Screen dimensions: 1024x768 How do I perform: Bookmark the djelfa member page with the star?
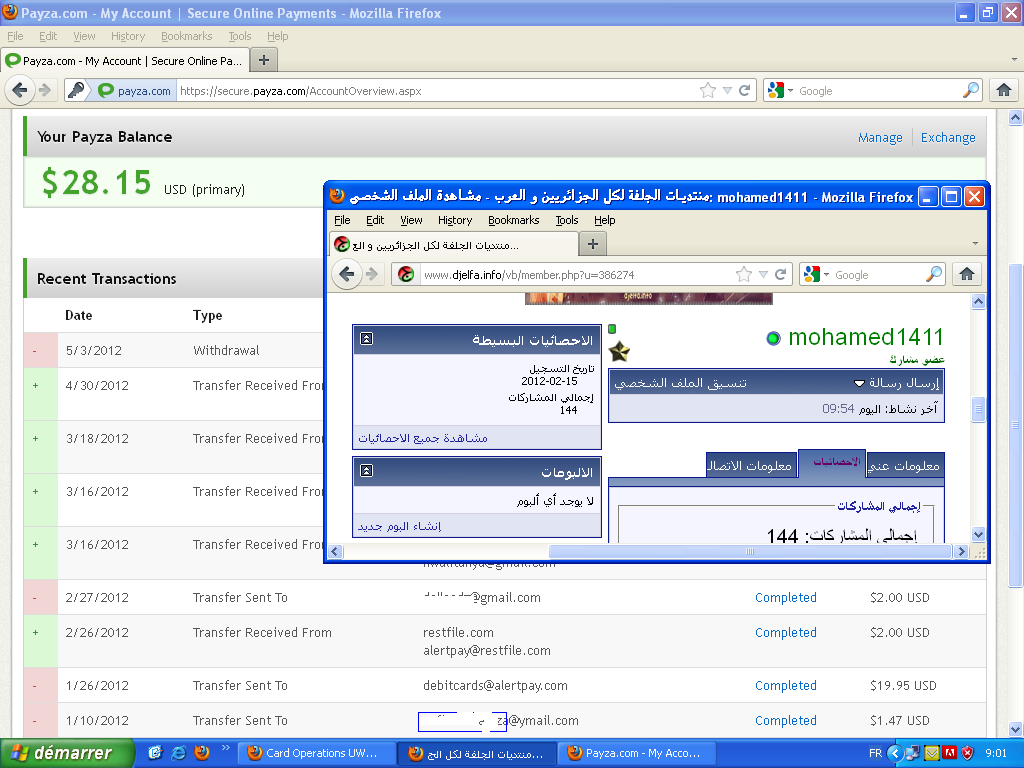744,274
